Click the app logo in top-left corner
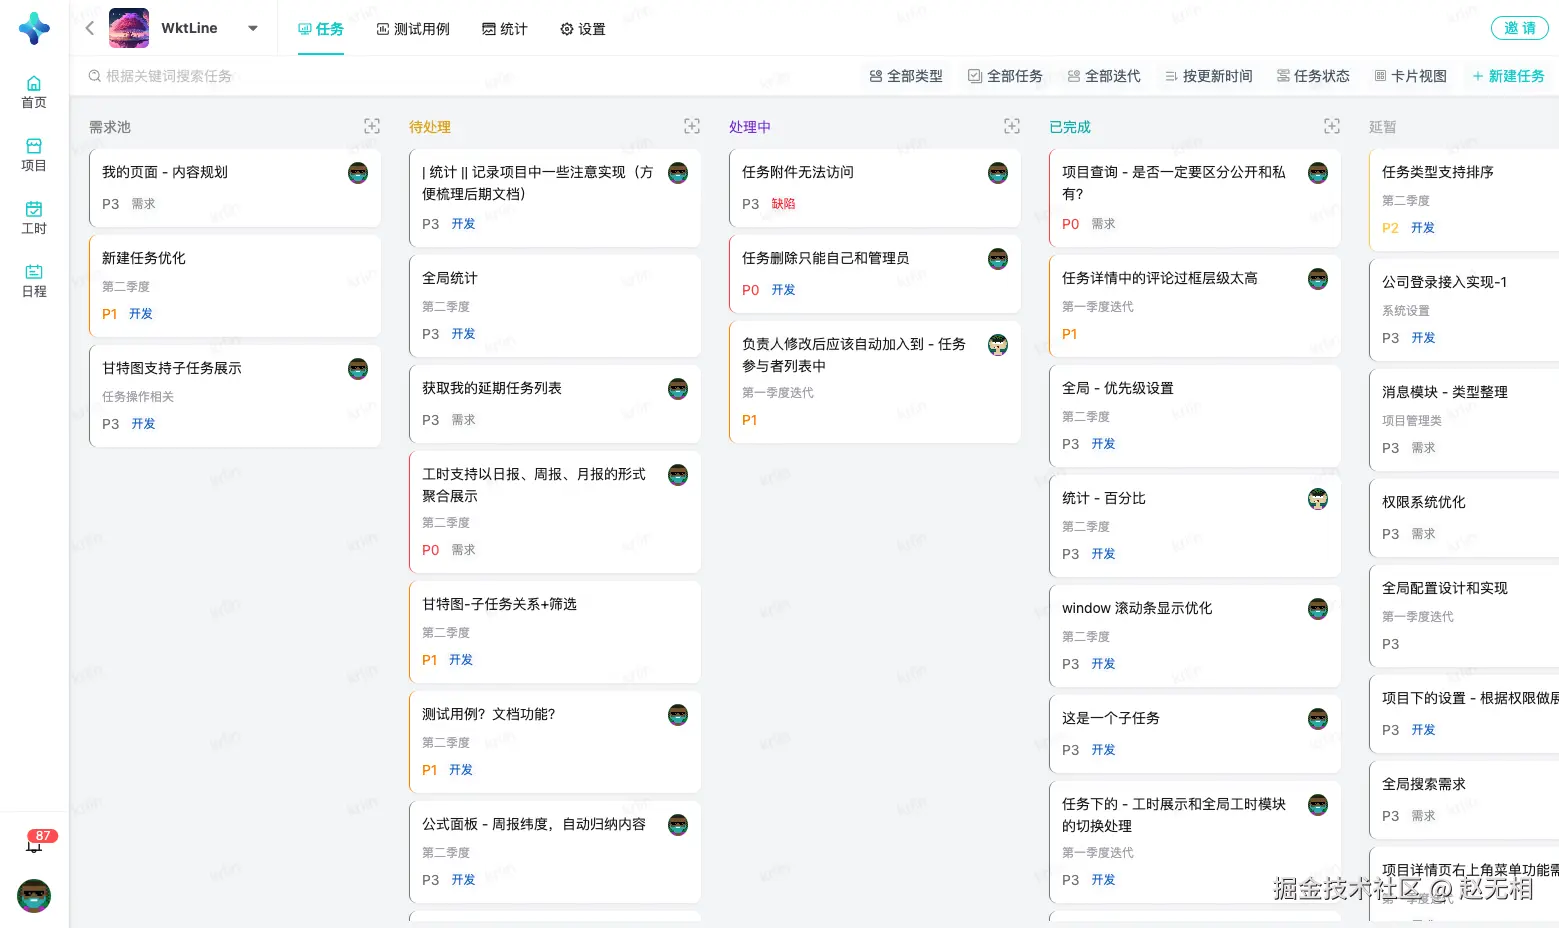Viewport: 1559px width, 928px height. point(34,28)
